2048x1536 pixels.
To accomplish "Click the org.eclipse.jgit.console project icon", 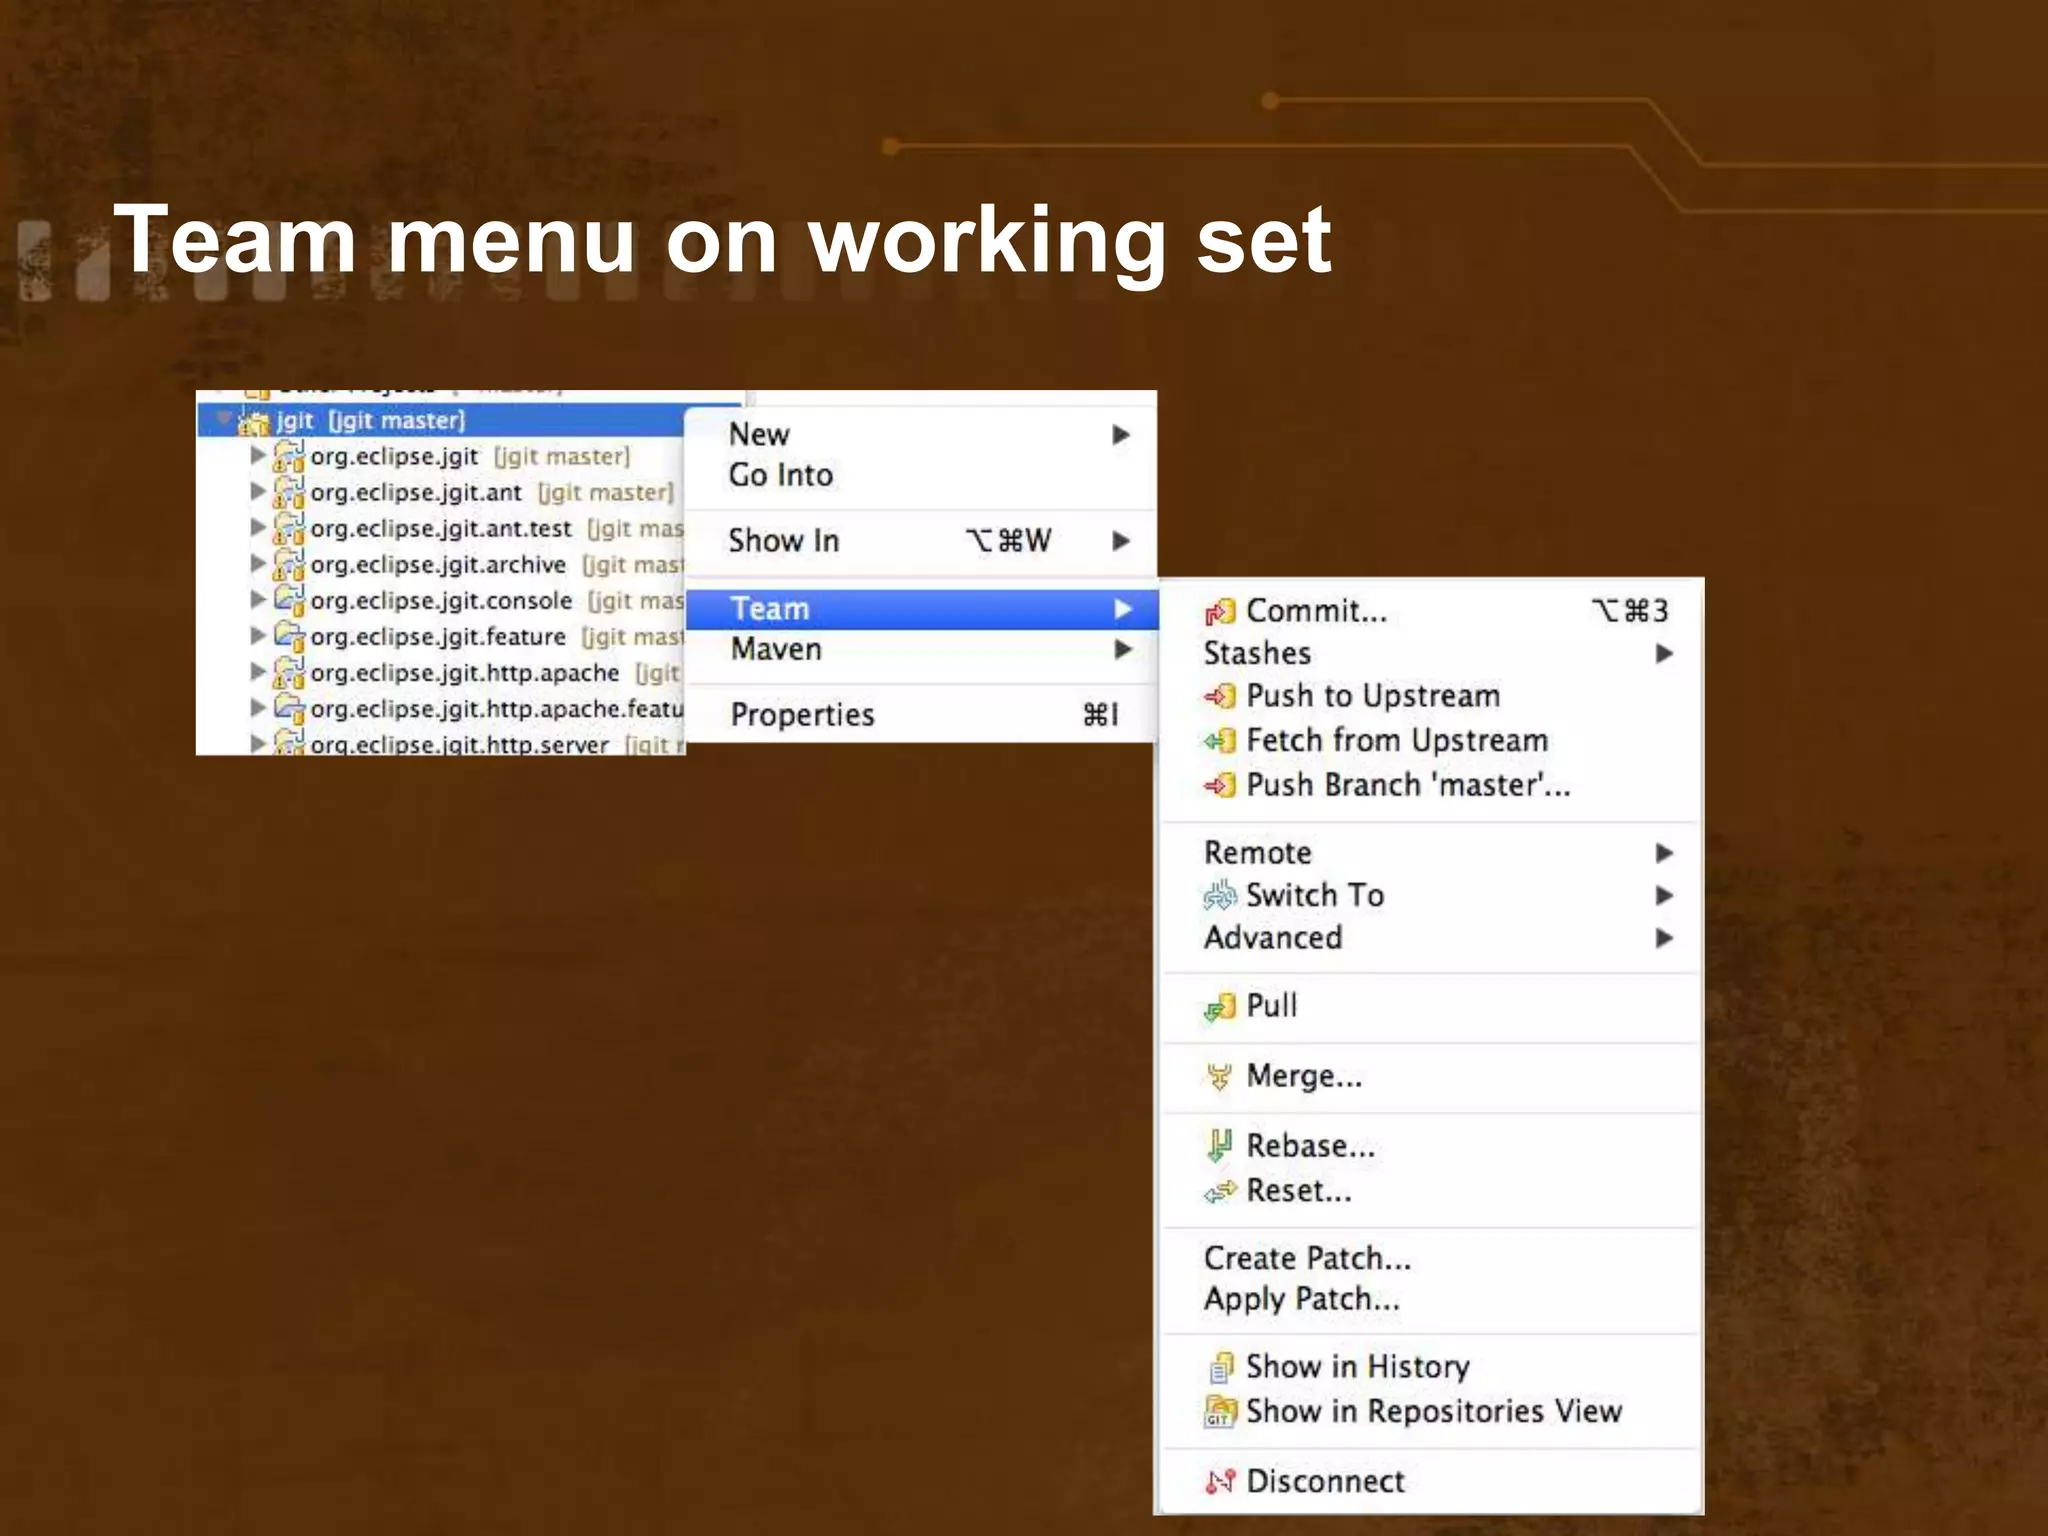I will 289,601.
